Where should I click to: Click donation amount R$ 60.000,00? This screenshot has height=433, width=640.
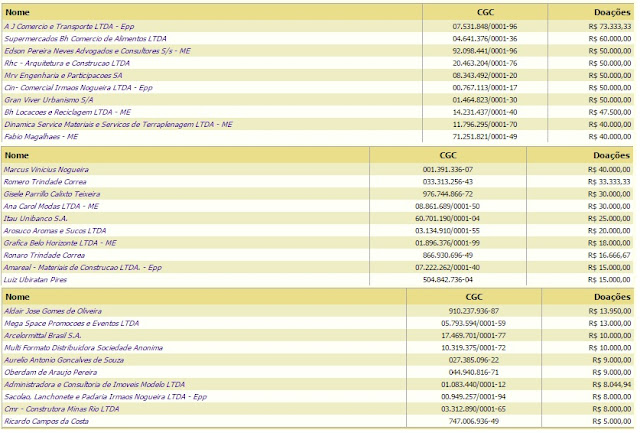[610, 39]
